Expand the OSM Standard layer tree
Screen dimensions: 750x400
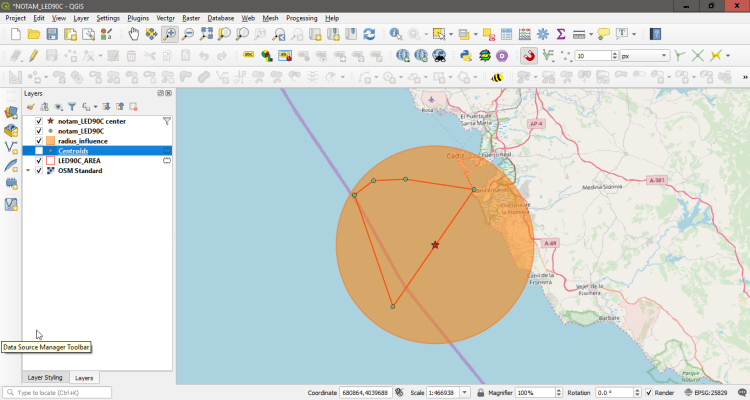tap(28, 170)
